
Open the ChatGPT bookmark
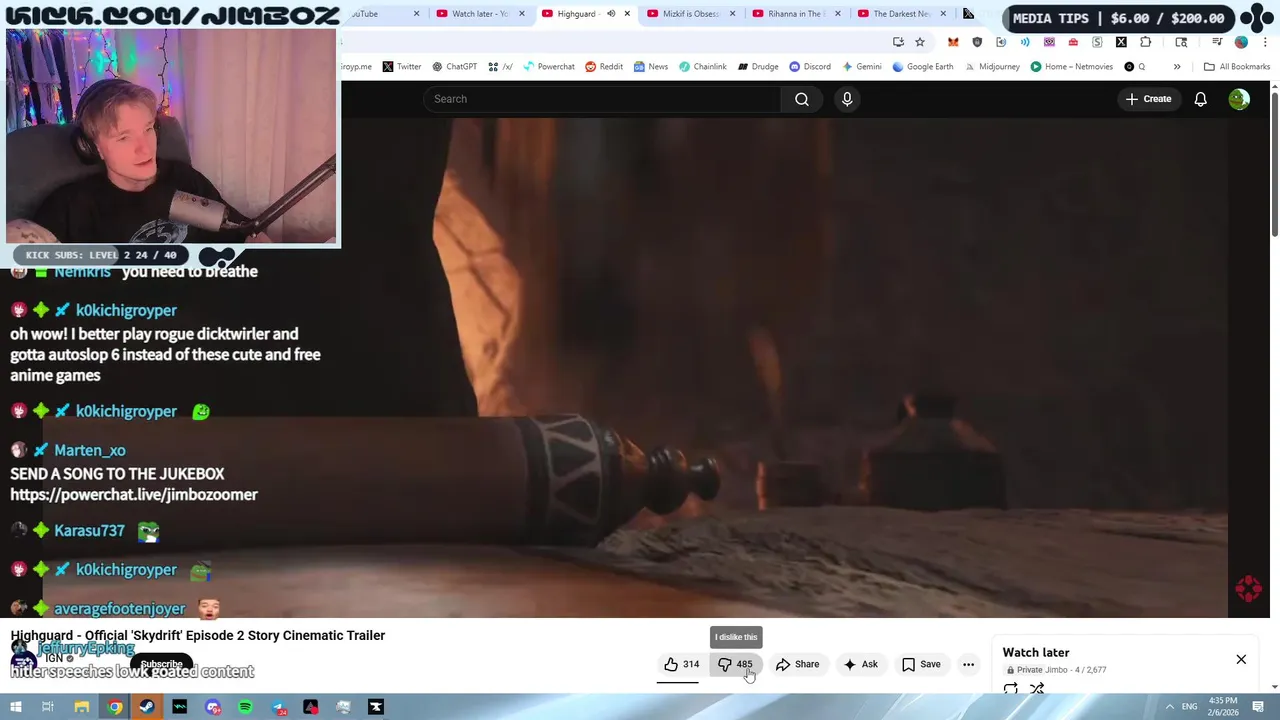click(454, 67)
